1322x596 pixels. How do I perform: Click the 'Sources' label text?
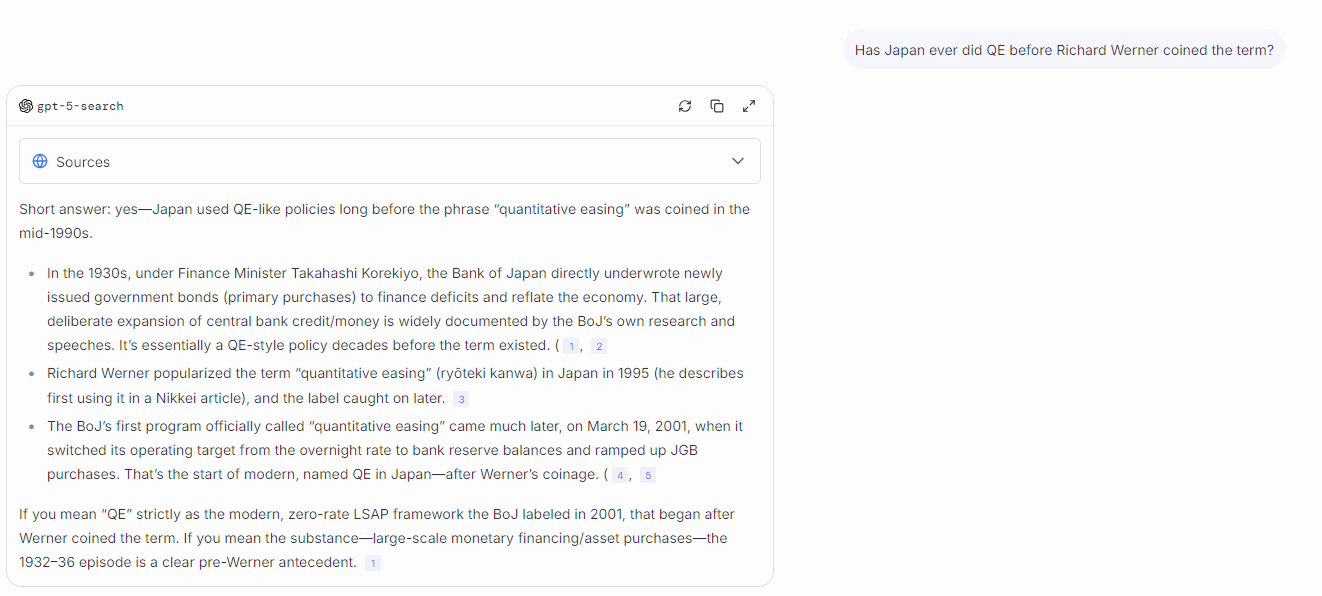(x=83, y=162)
